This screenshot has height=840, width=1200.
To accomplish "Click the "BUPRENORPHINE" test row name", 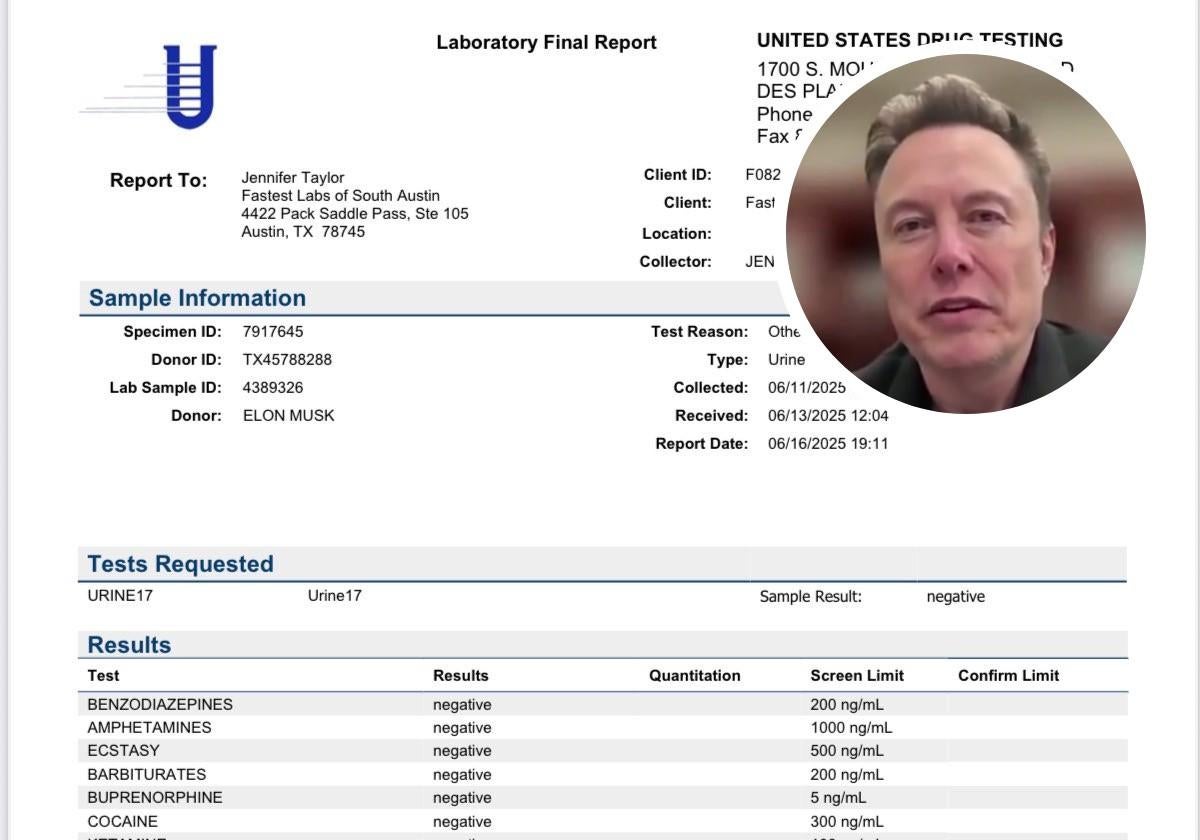I will [155, 798].
